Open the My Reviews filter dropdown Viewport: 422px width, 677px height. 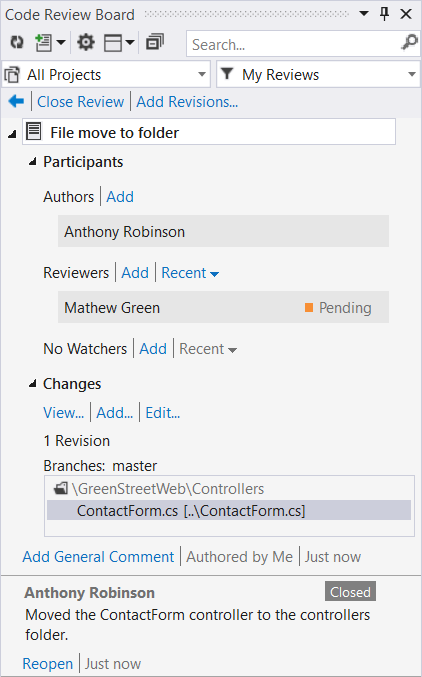coord(318,74)
